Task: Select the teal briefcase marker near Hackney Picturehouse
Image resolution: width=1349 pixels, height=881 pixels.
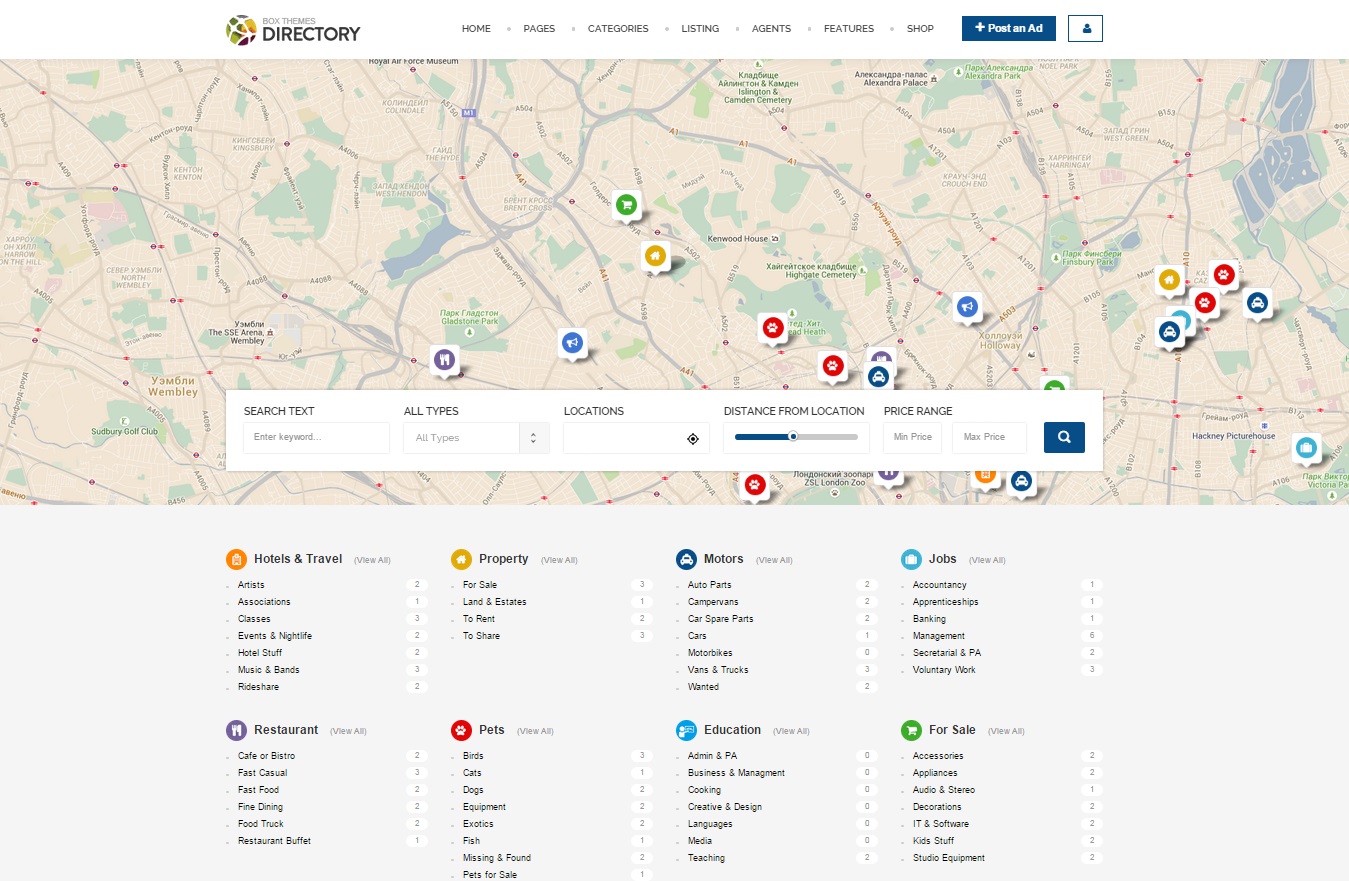Action: tap(1306, 448)
